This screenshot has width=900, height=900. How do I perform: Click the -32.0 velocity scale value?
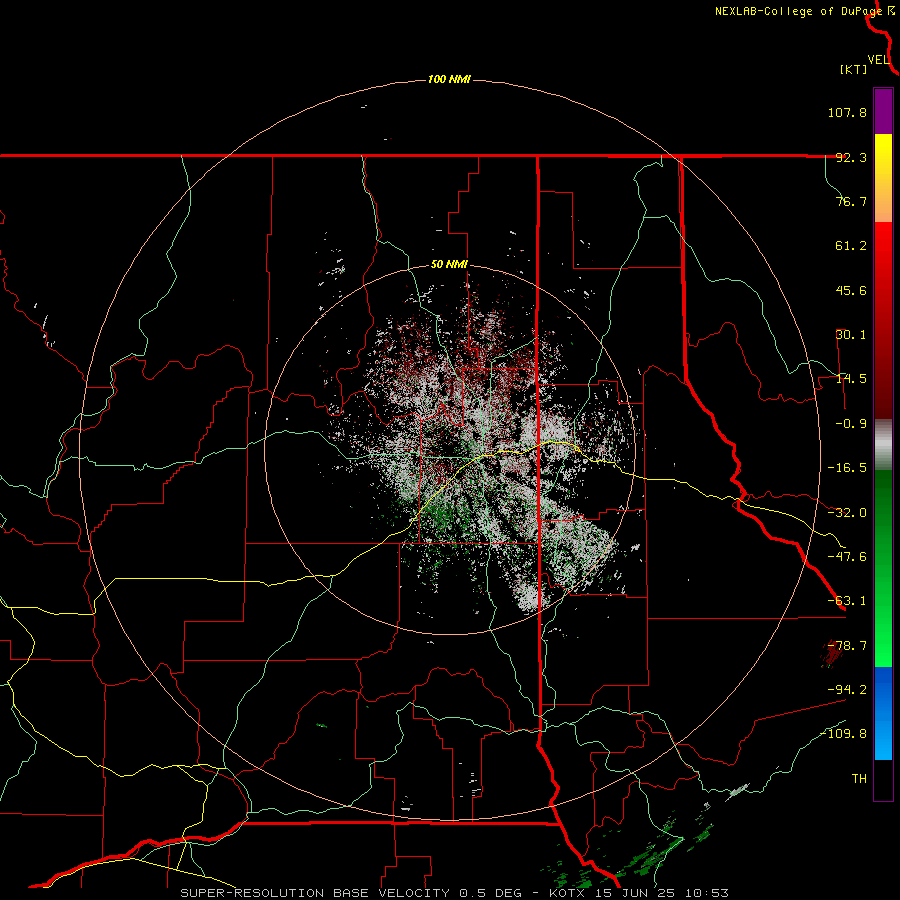847,513
